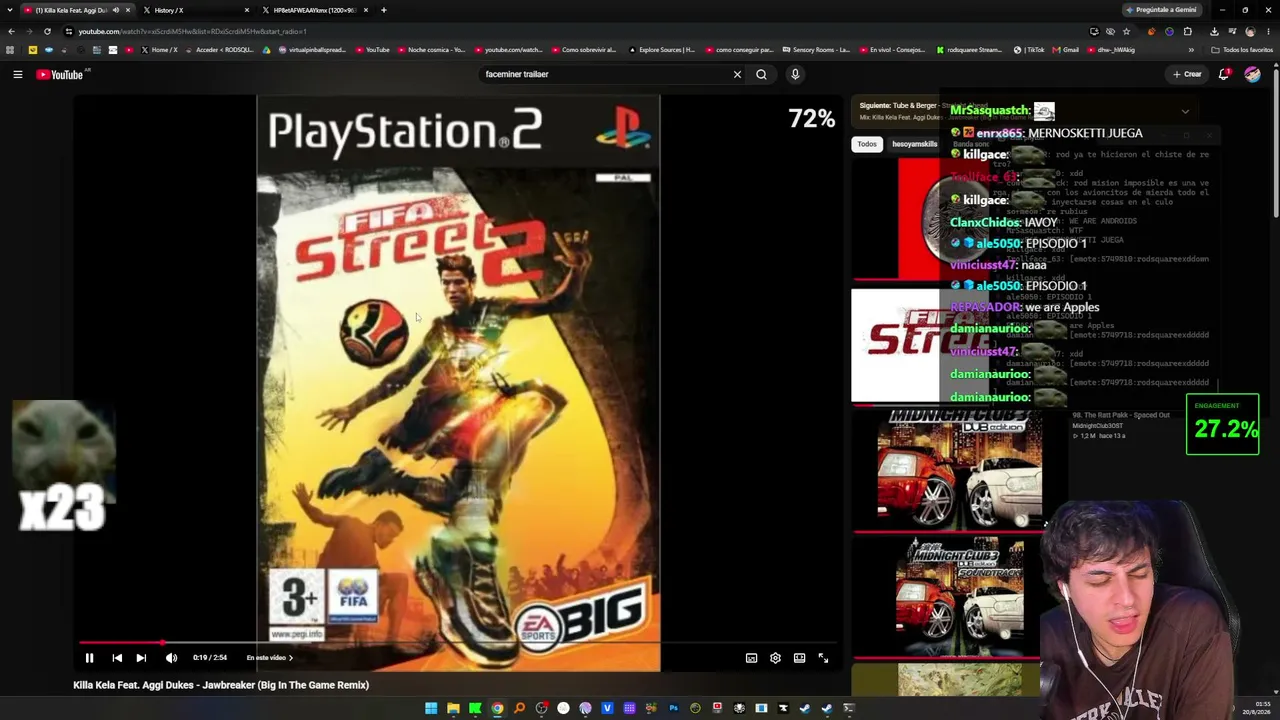
Task: Open YouTube notifications bell
Action: [1224, 74]
